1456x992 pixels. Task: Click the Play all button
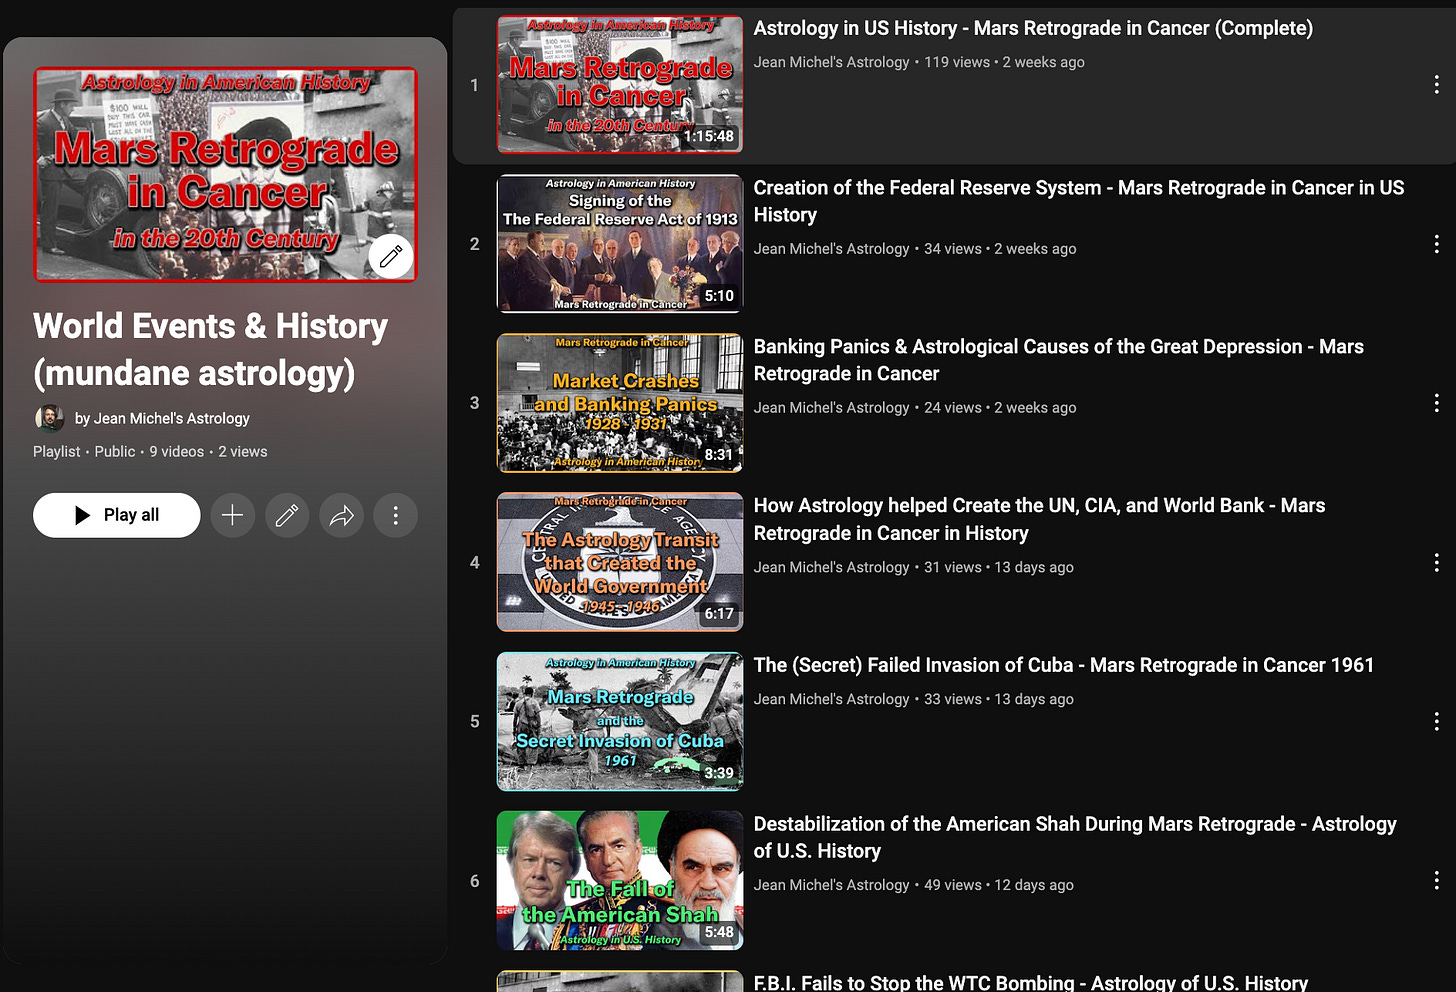point(117,515)
